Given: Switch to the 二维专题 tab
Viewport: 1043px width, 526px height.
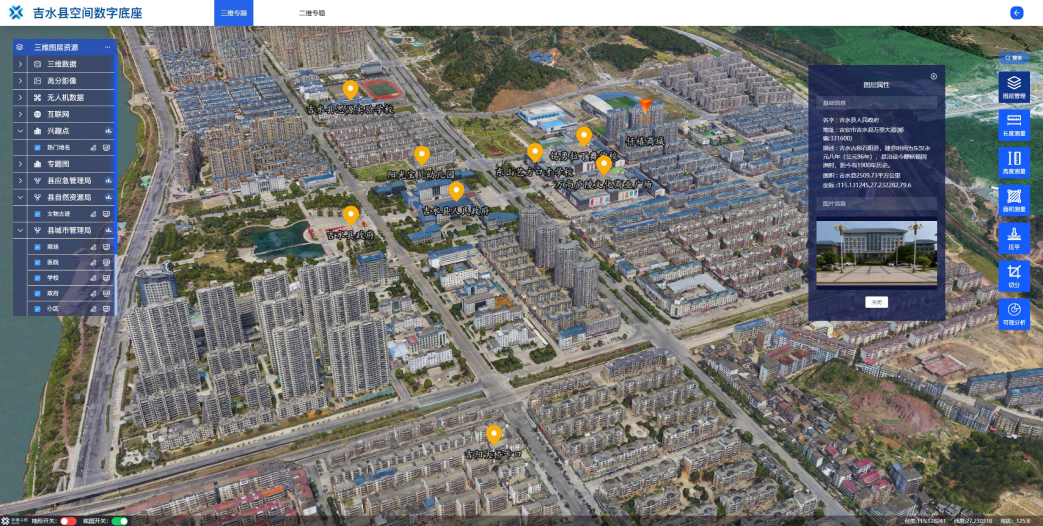Looking at the screenshot, I should 312,13.
